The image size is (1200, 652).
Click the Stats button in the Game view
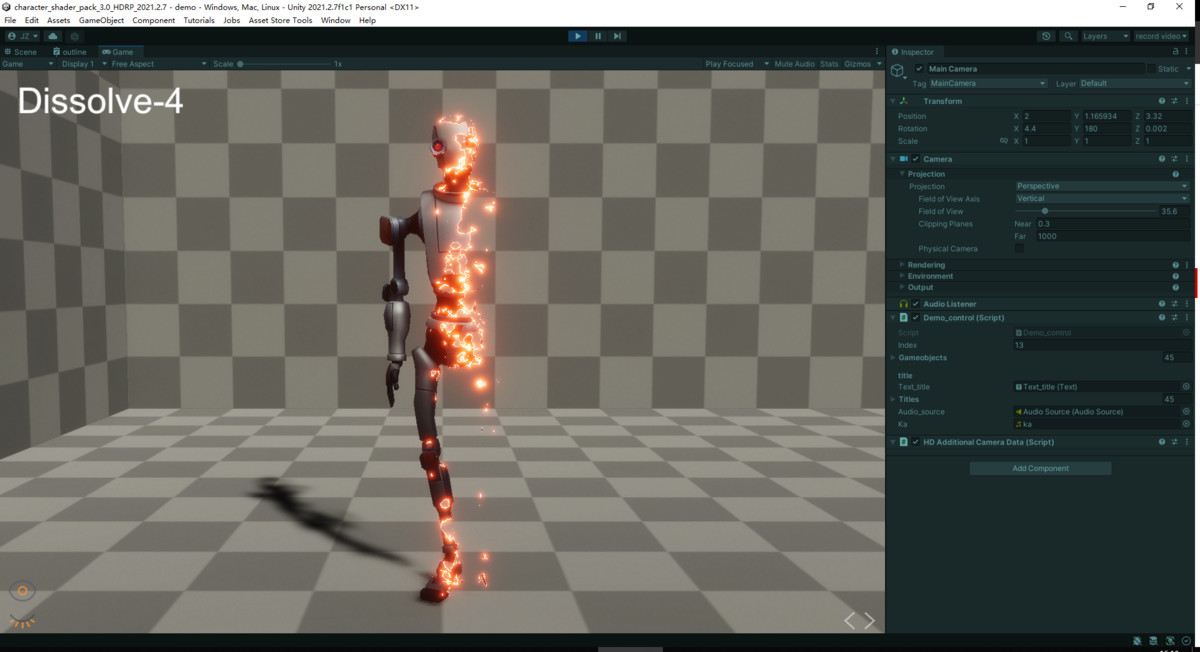pyautogui.click(x=829, y=63)
